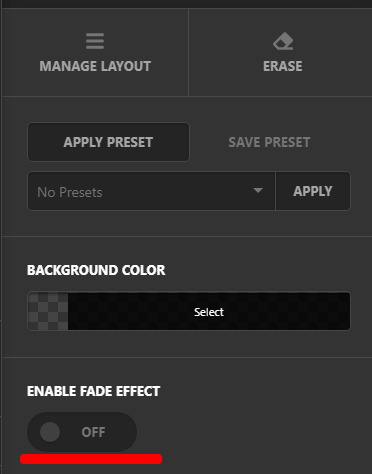This screenshot has height=474, width=372.
Task: Click the BACKGROUND COLOR heading
Action: pyautogui.click(x=96, y=270)
